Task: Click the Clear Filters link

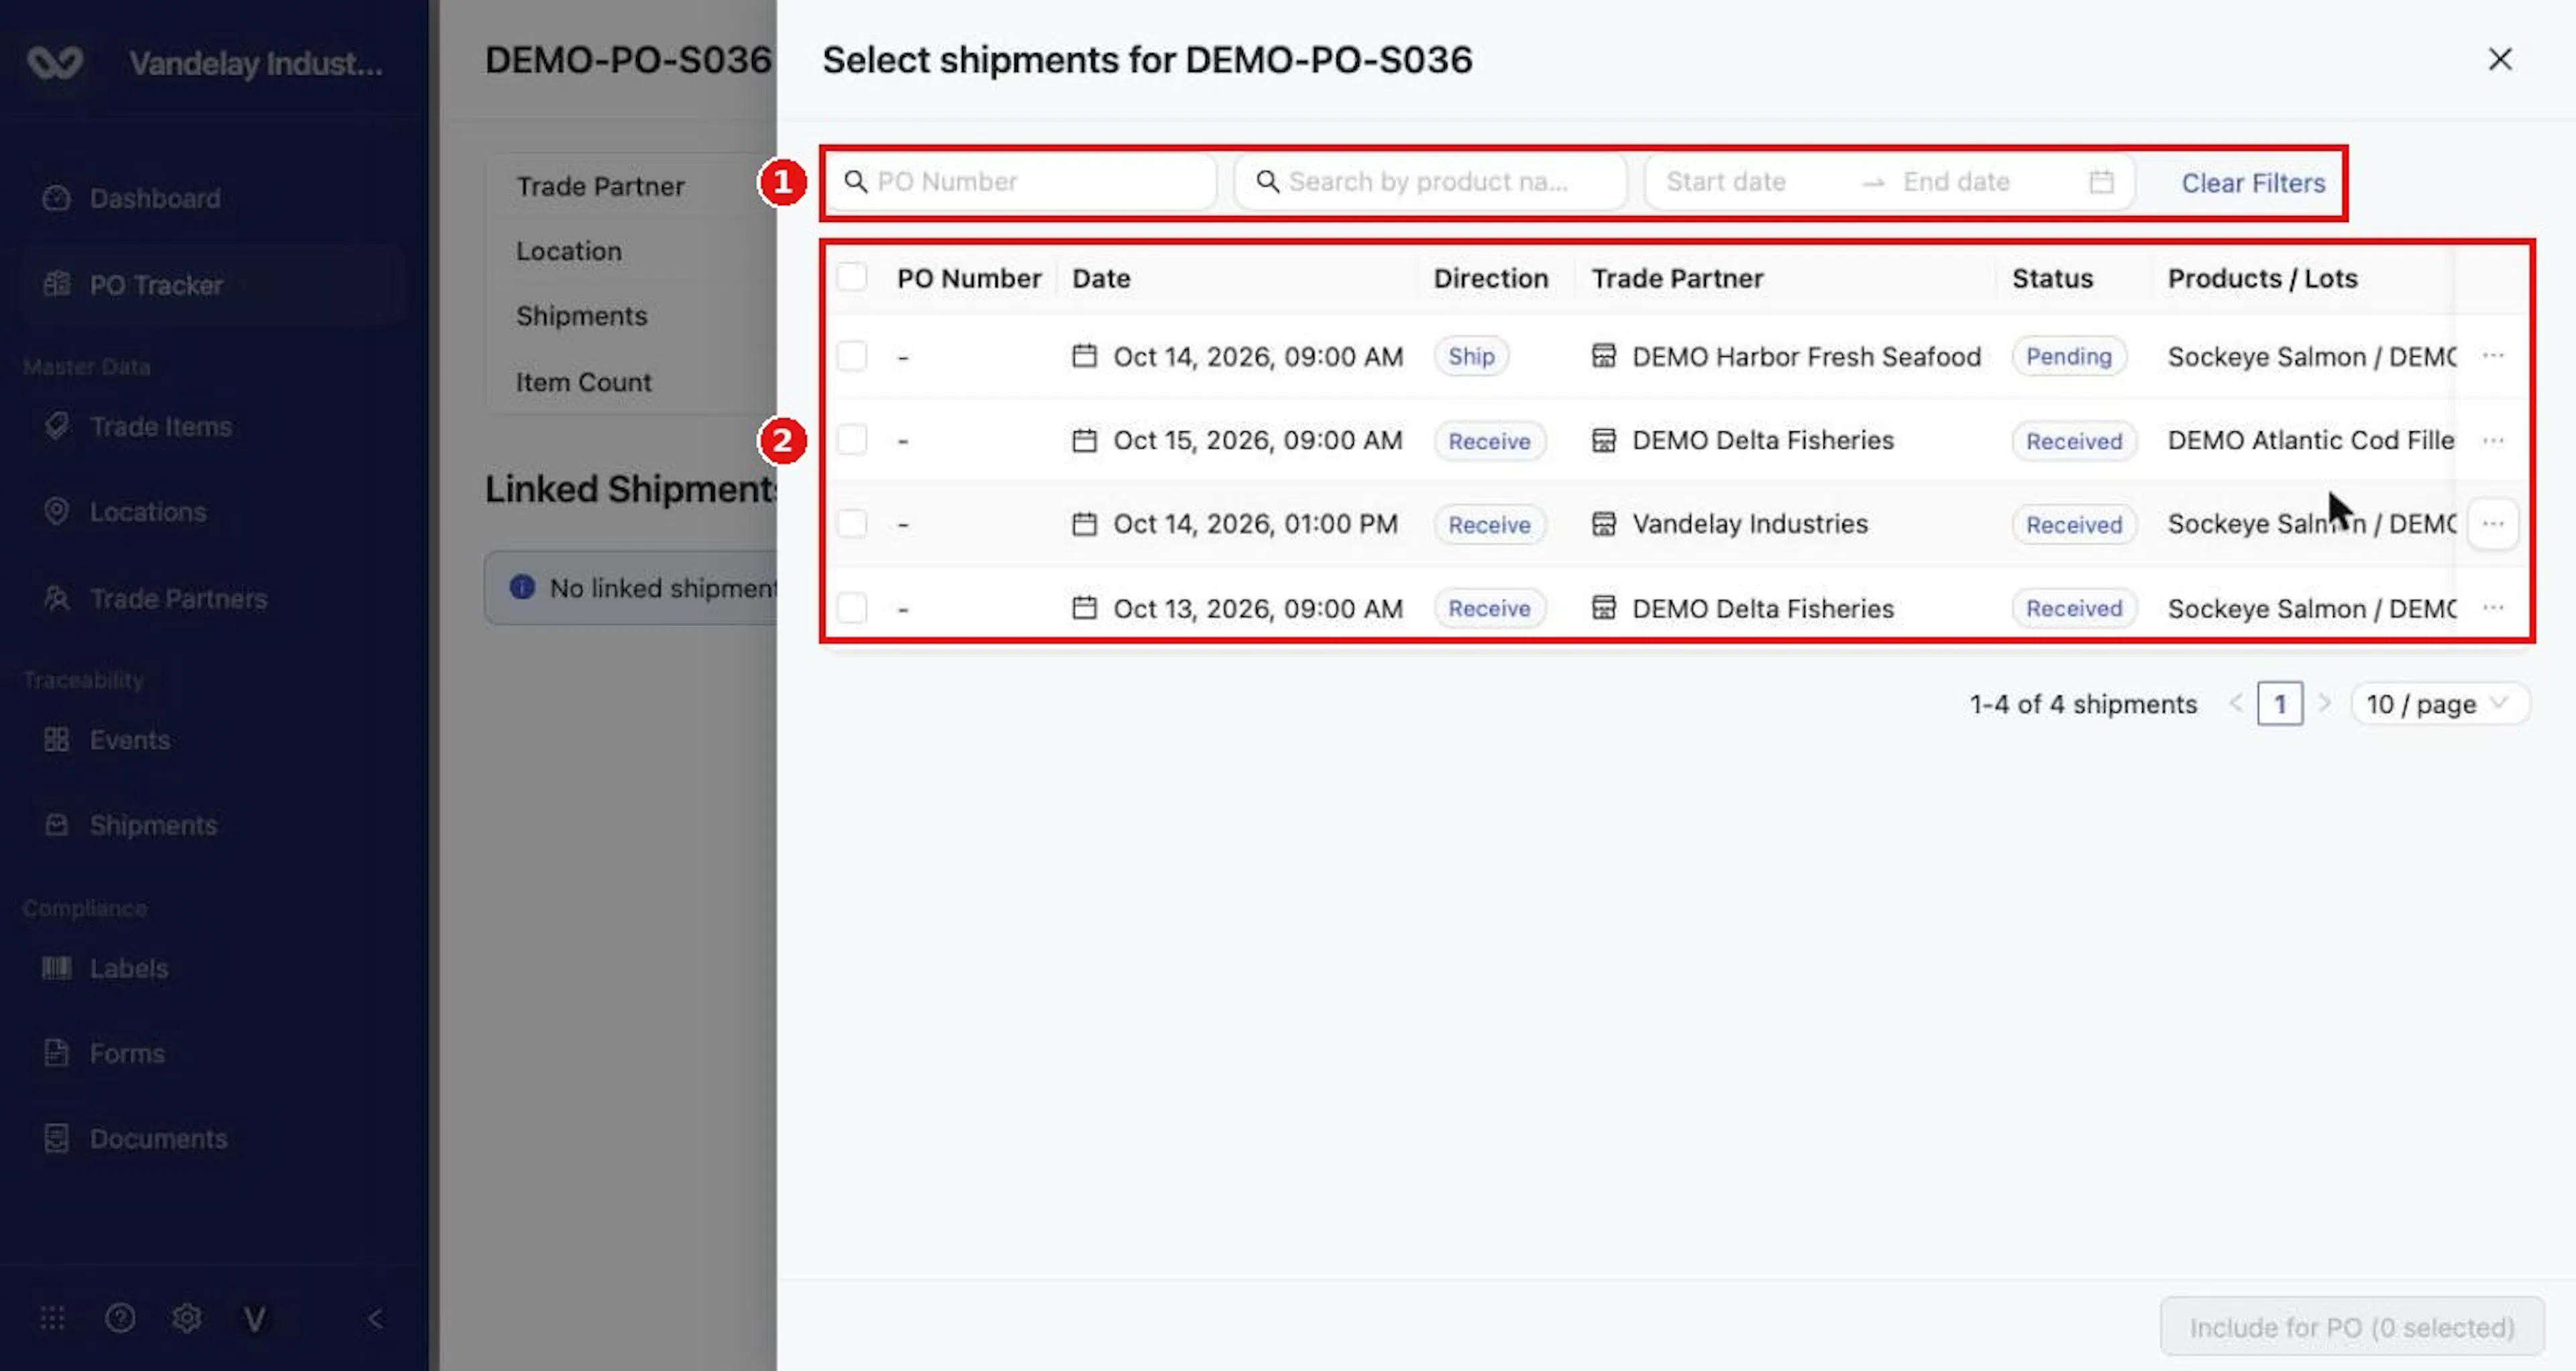Action: click(2253, 183)
